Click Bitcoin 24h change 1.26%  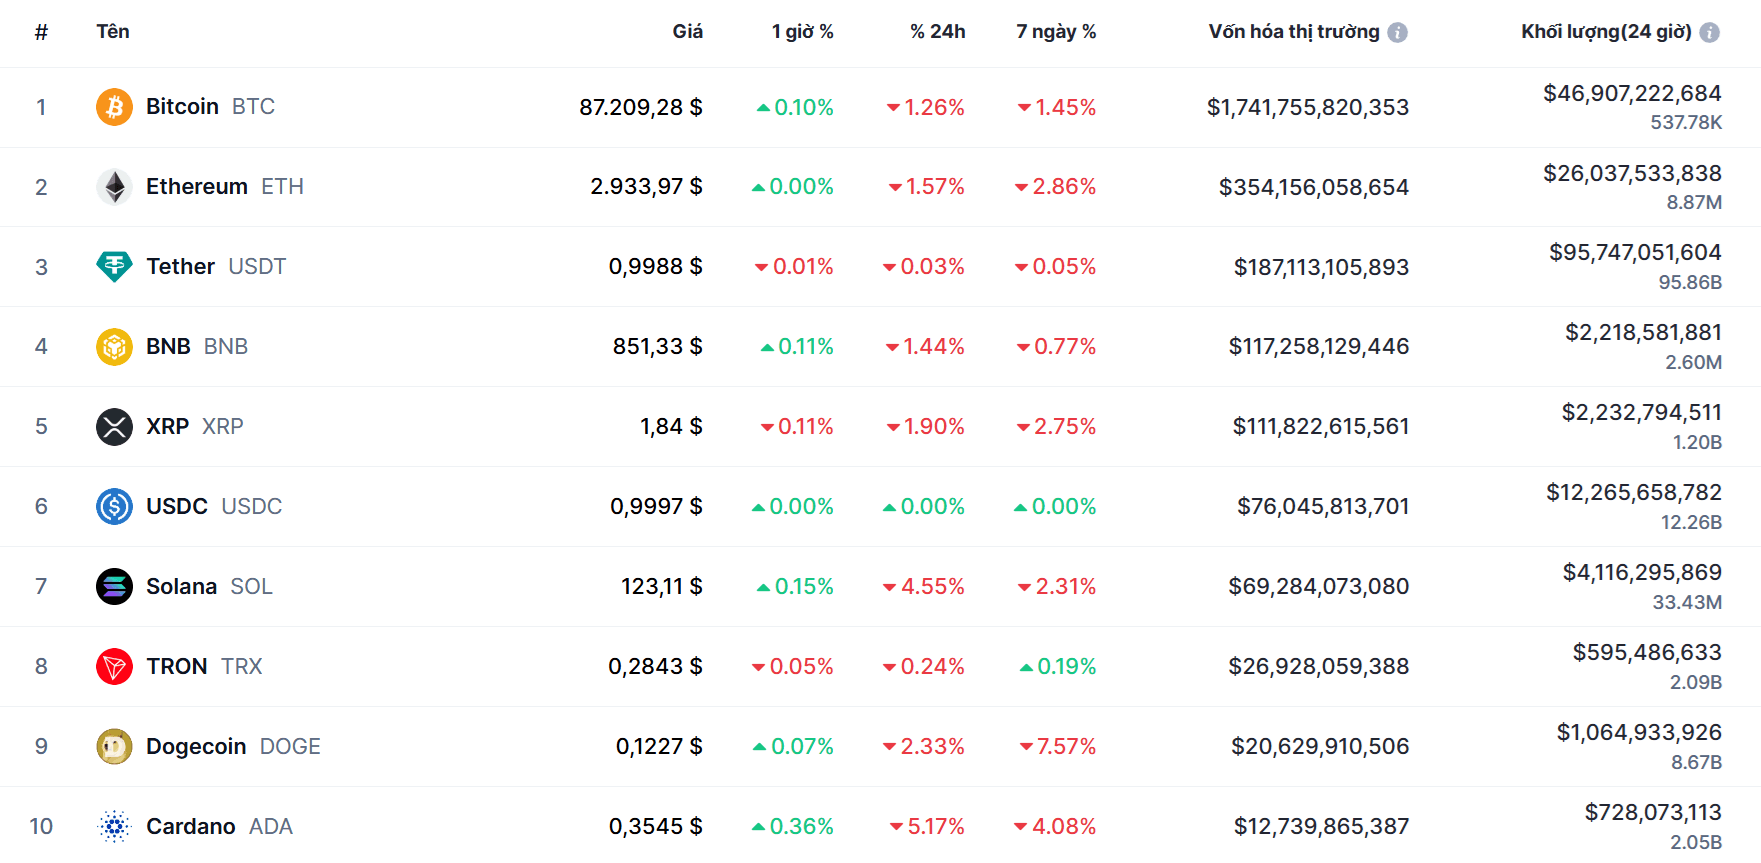(926, 107)
